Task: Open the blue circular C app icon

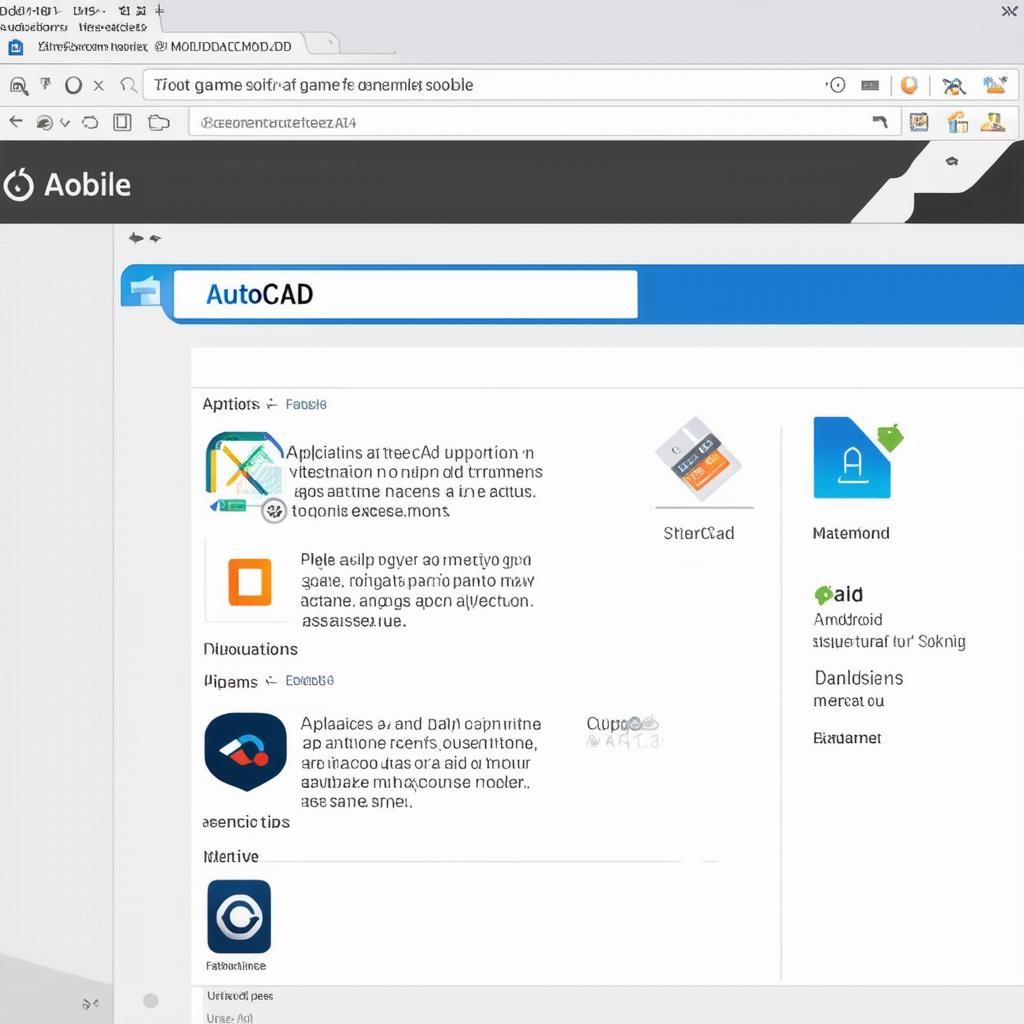Action: tap(239, 916)
